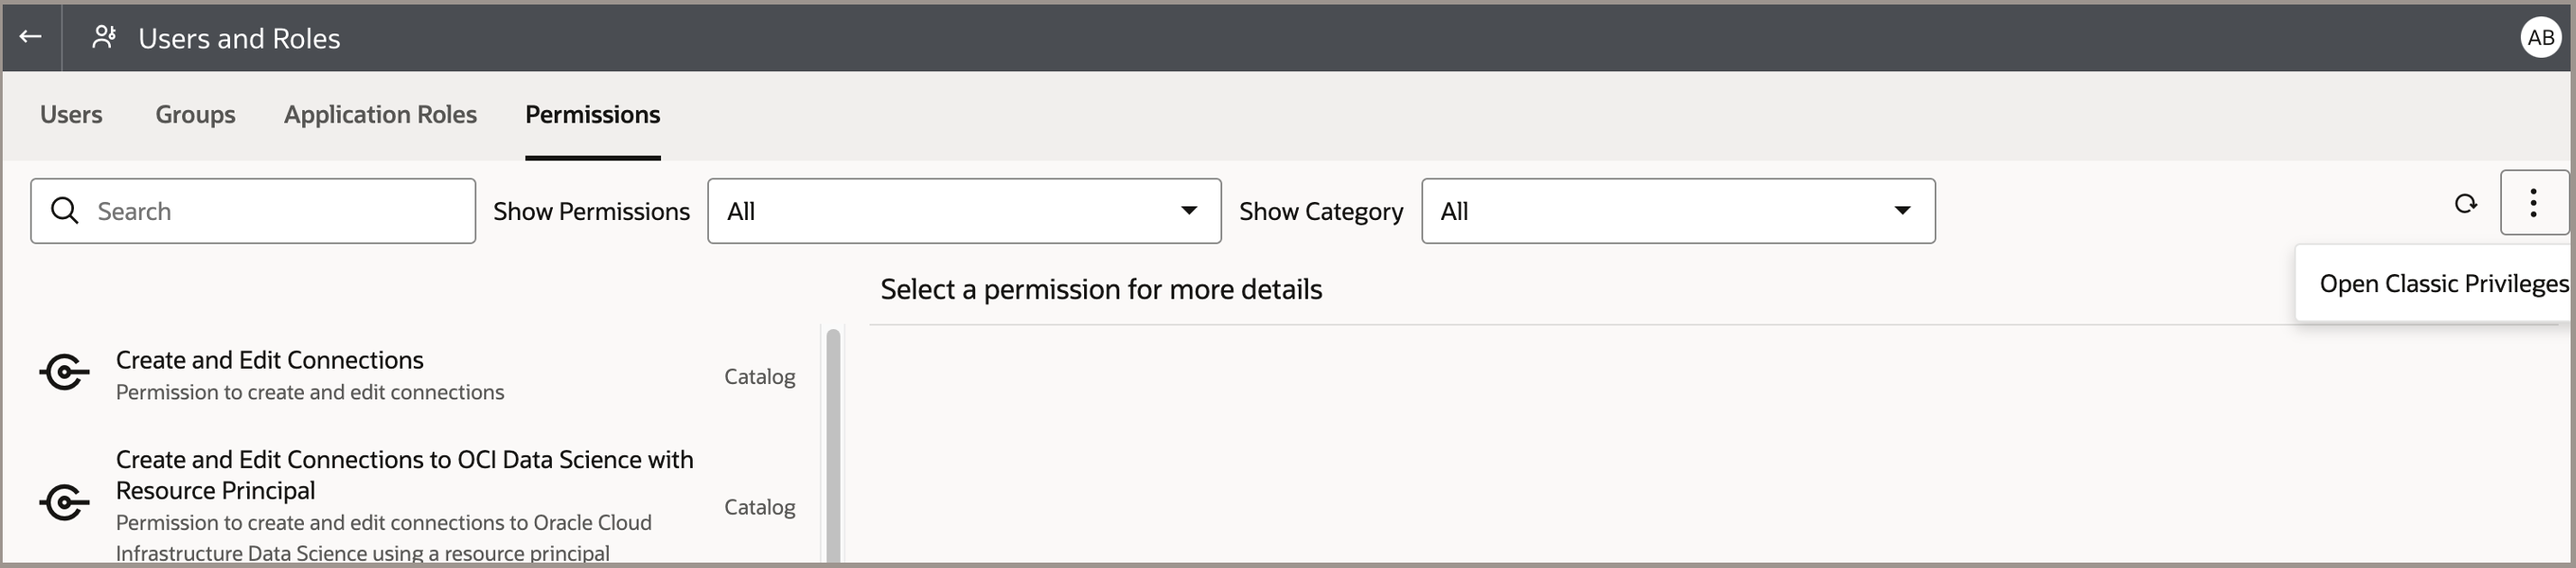Click the search magnifier icon

(65, 211)
